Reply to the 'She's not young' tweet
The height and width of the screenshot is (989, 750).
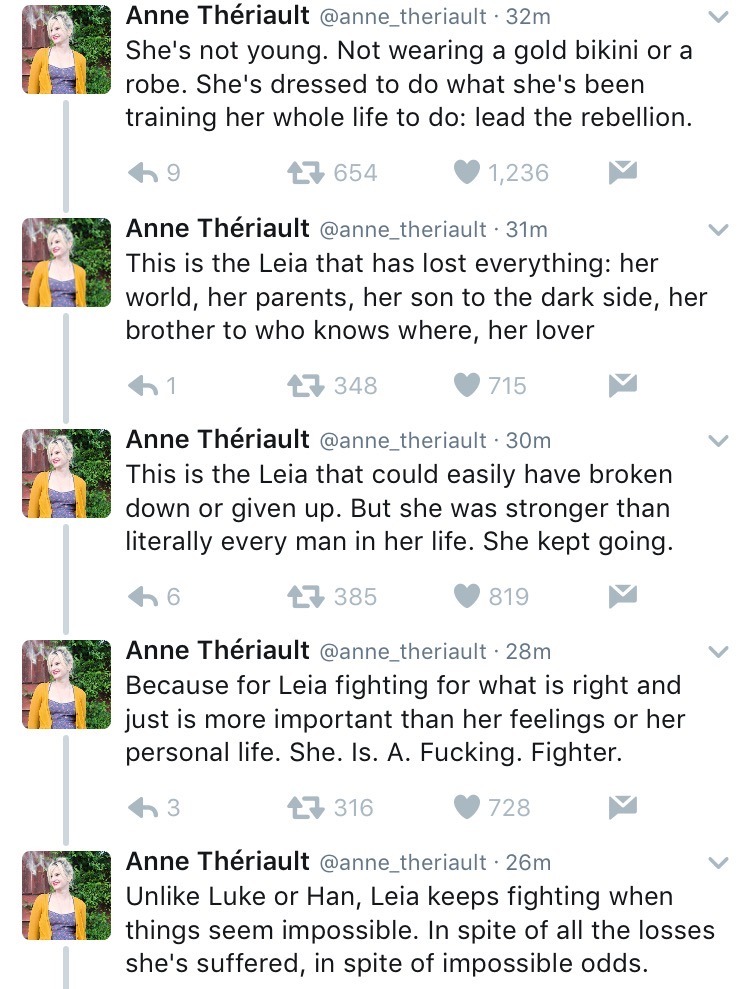point(144,173)
